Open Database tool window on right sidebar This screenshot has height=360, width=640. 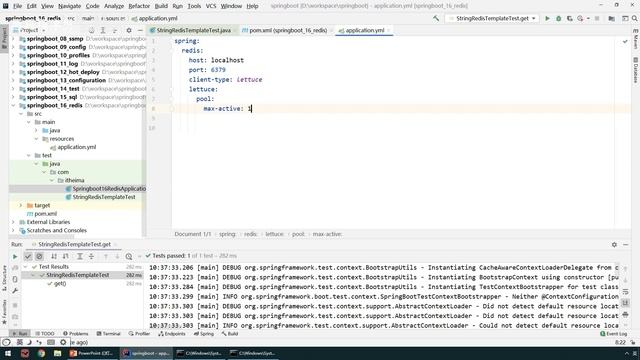636,69
